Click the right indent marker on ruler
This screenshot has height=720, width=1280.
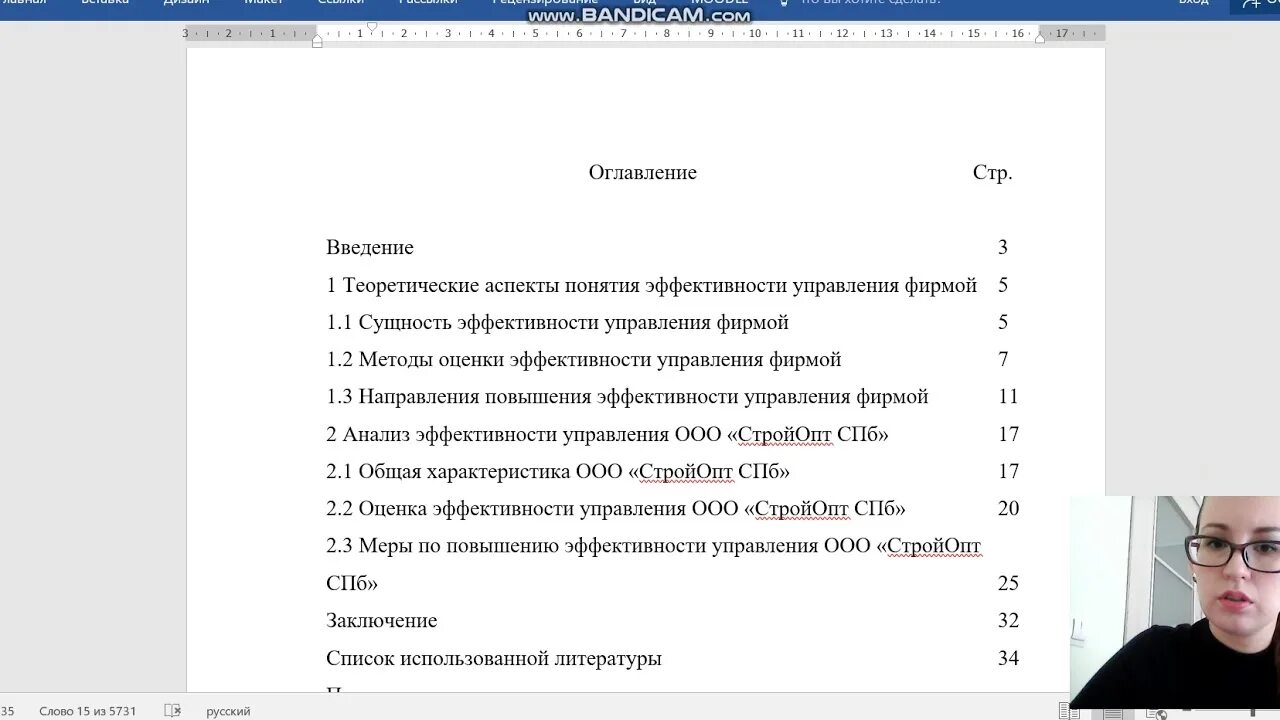click(1040, 37)
